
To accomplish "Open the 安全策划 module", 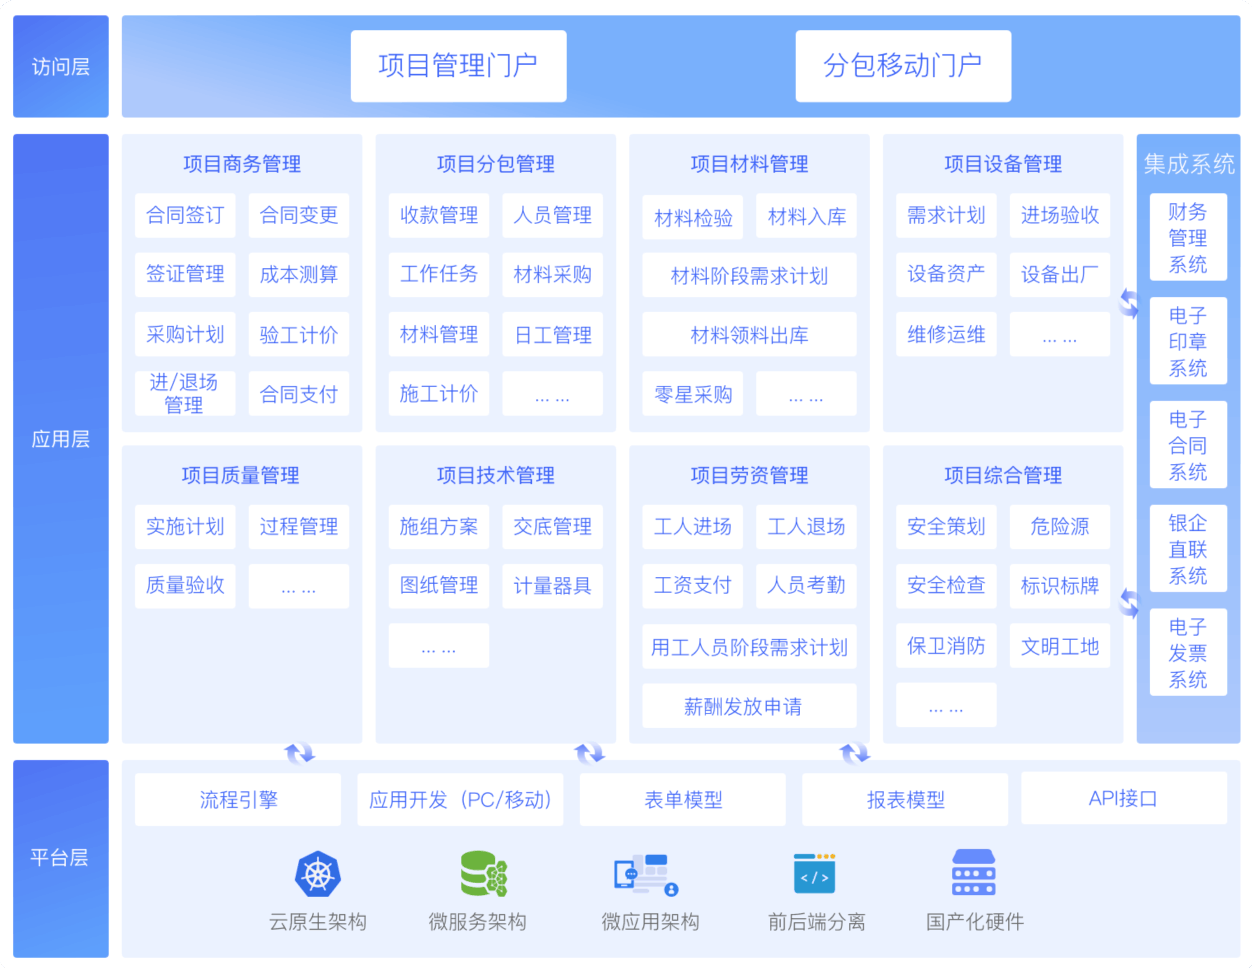I will click(x=946, y=527).
